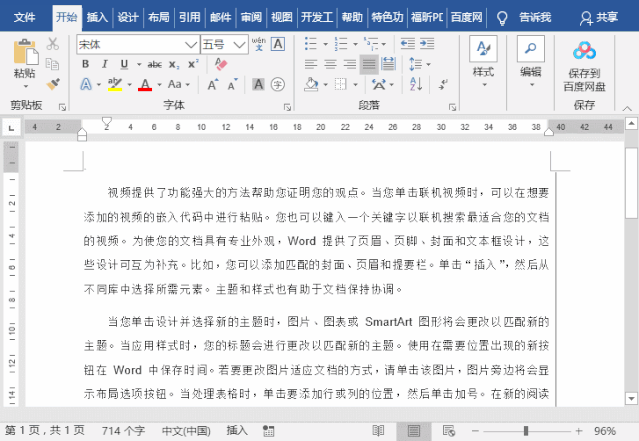The height and width of the screenshot is (441, 639).
Task: Apply distributed alignment
Action: 388,64
